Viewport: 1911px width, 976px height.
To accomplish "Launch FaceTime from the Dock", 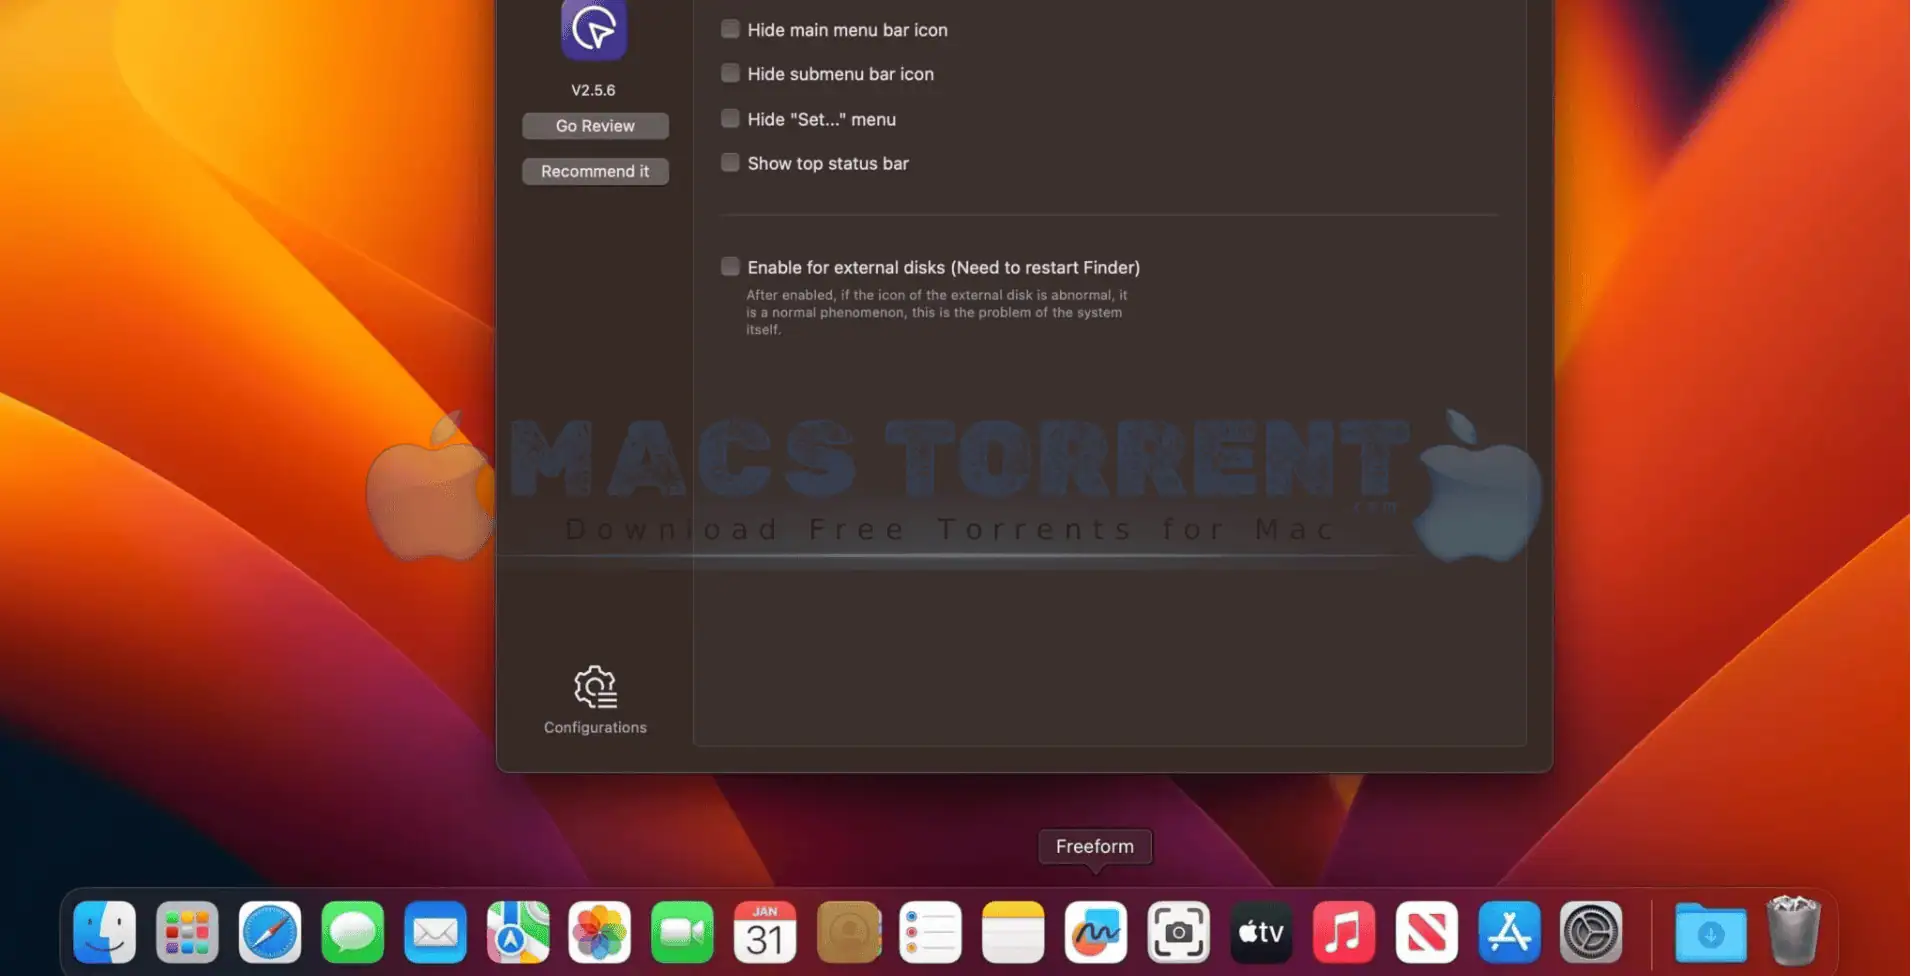I will click(x=683, y=932).
